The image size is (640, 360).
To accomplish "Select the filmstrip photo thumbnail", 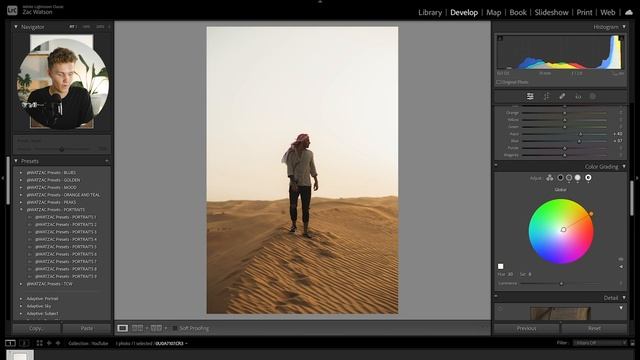I will (20, 355).
